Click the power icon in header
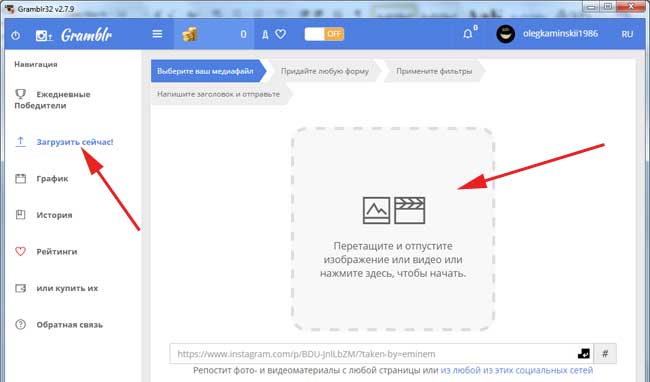The width and height of the screenshot is (650, 382). (x=15, y=35)
